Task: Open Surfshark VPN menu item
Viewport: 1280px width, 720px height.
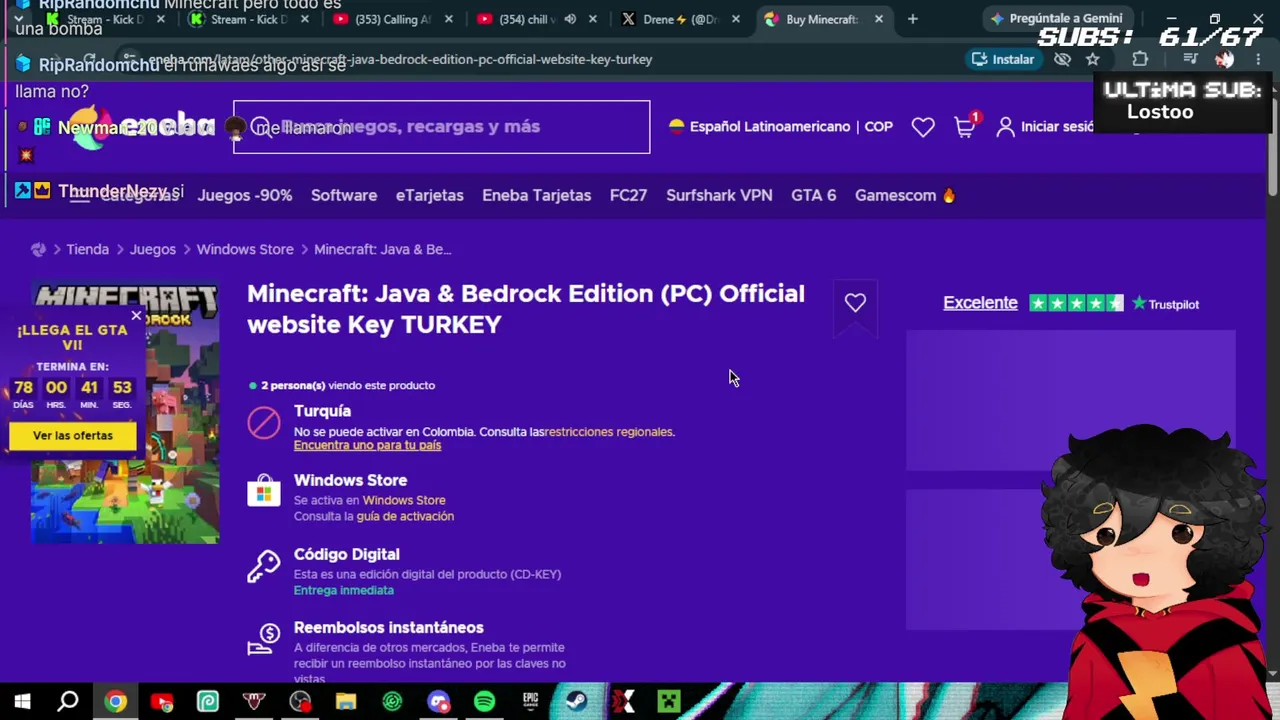Action: tap(720, 195)
